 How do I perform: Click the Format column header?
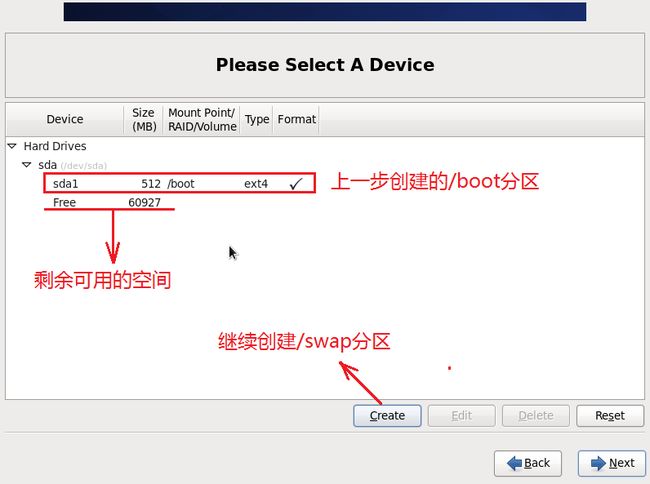click(x=296, y=119)
